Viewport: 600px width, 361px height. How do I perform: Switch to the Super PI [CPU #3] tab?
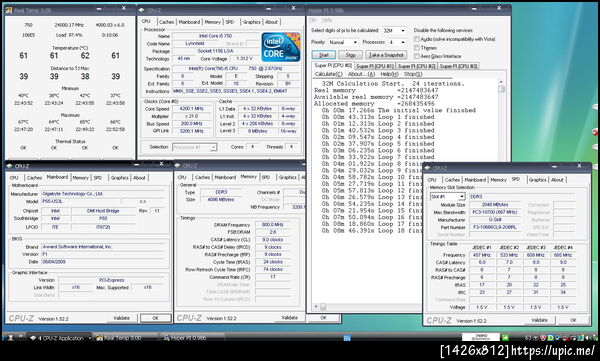pos(458,66)
